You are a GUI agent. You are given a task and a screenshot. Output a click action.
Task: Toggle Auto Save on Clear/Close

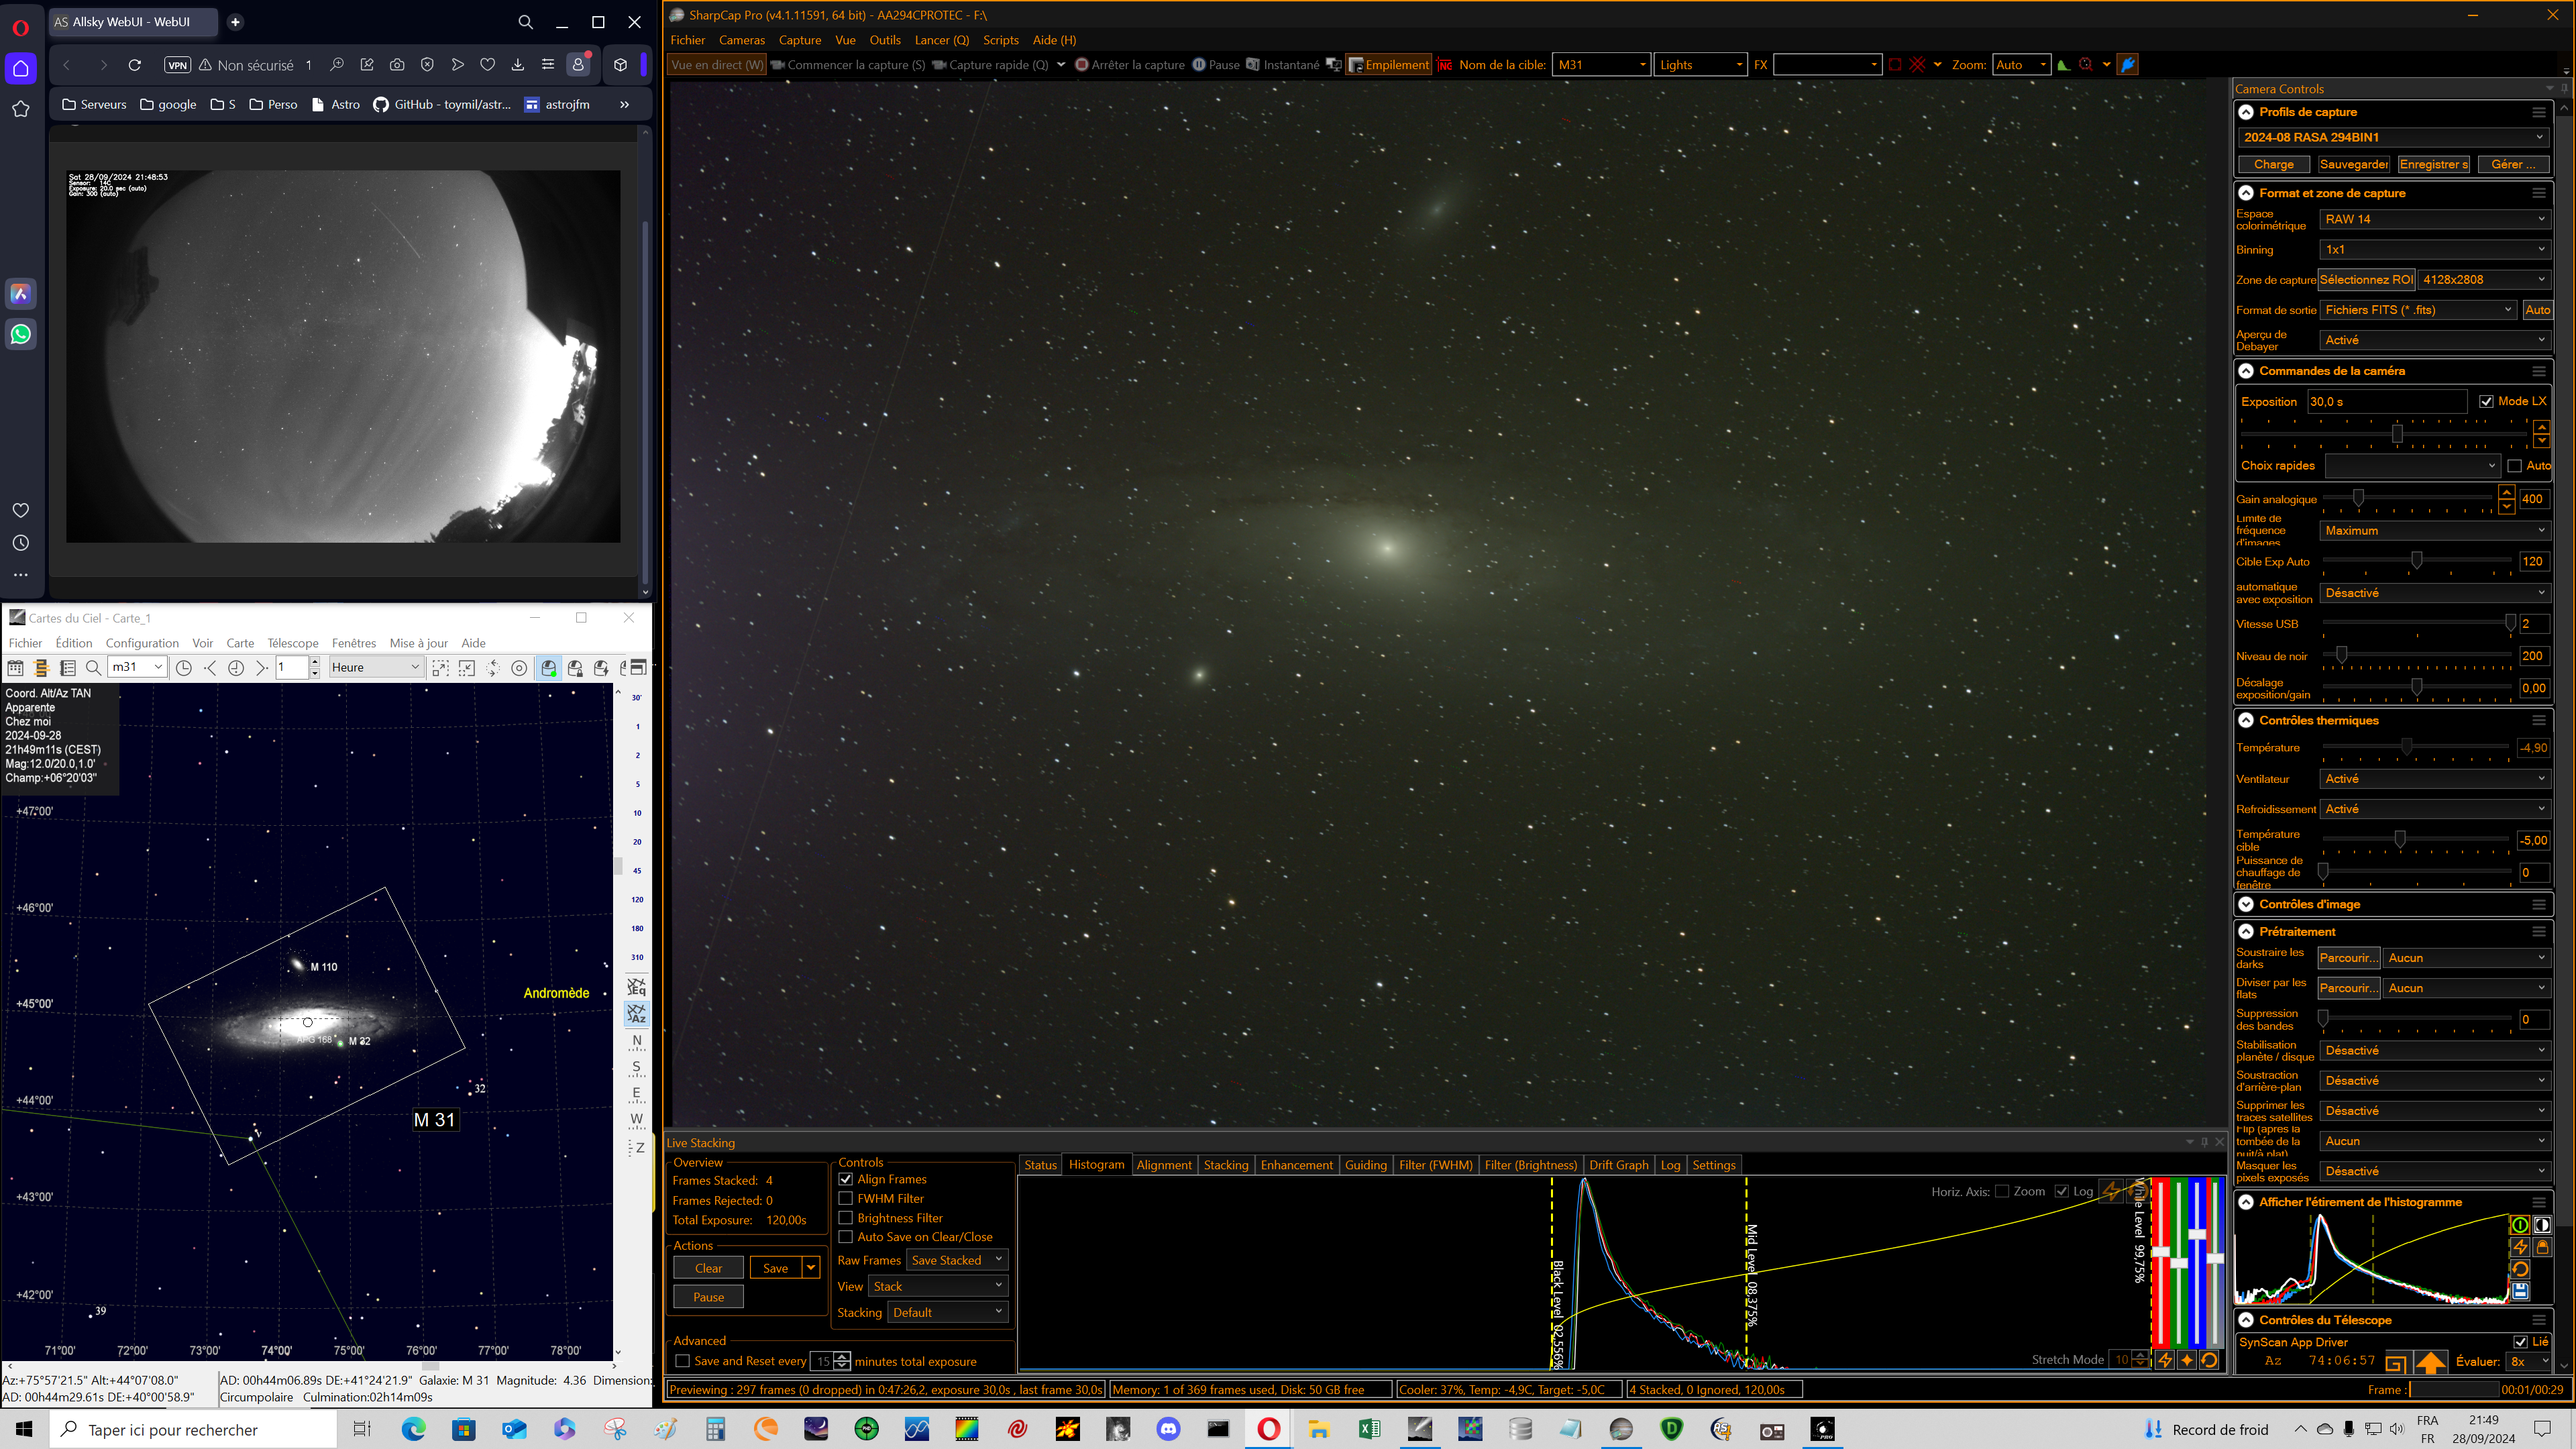click(846, 1237)
